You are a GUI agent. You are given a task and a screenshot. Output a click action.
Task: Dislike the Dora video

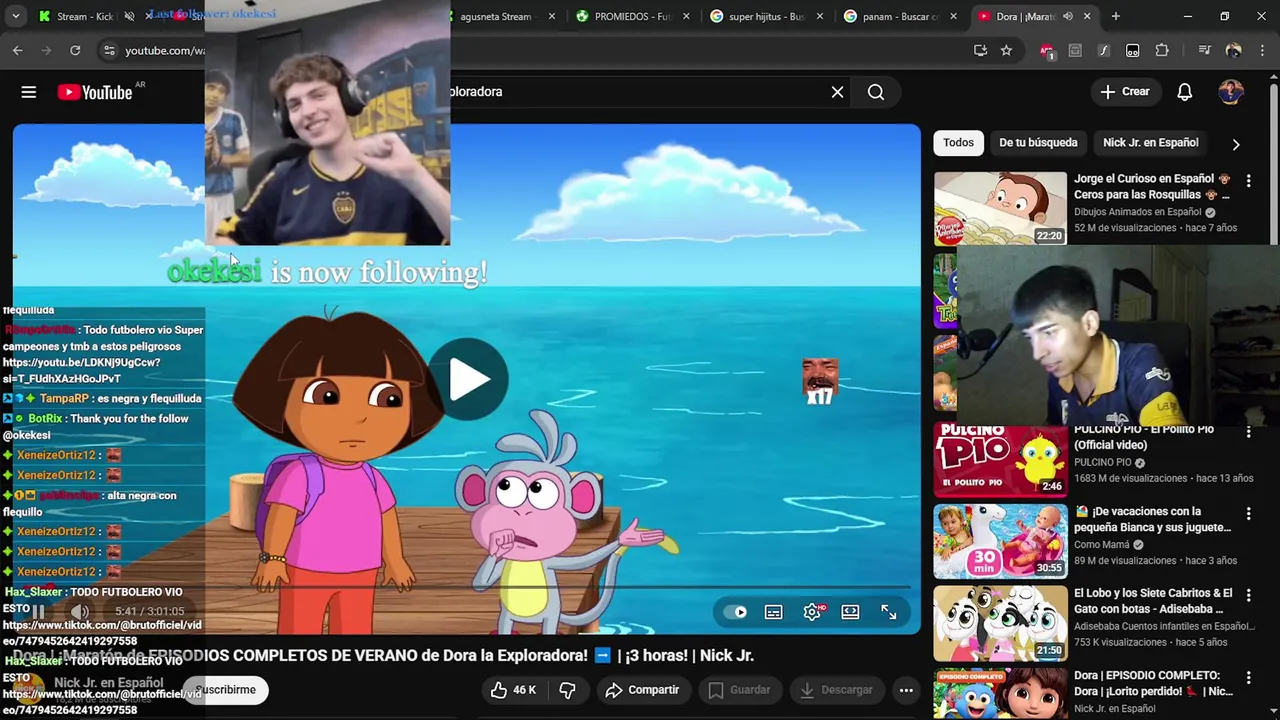tap(567, 690)
